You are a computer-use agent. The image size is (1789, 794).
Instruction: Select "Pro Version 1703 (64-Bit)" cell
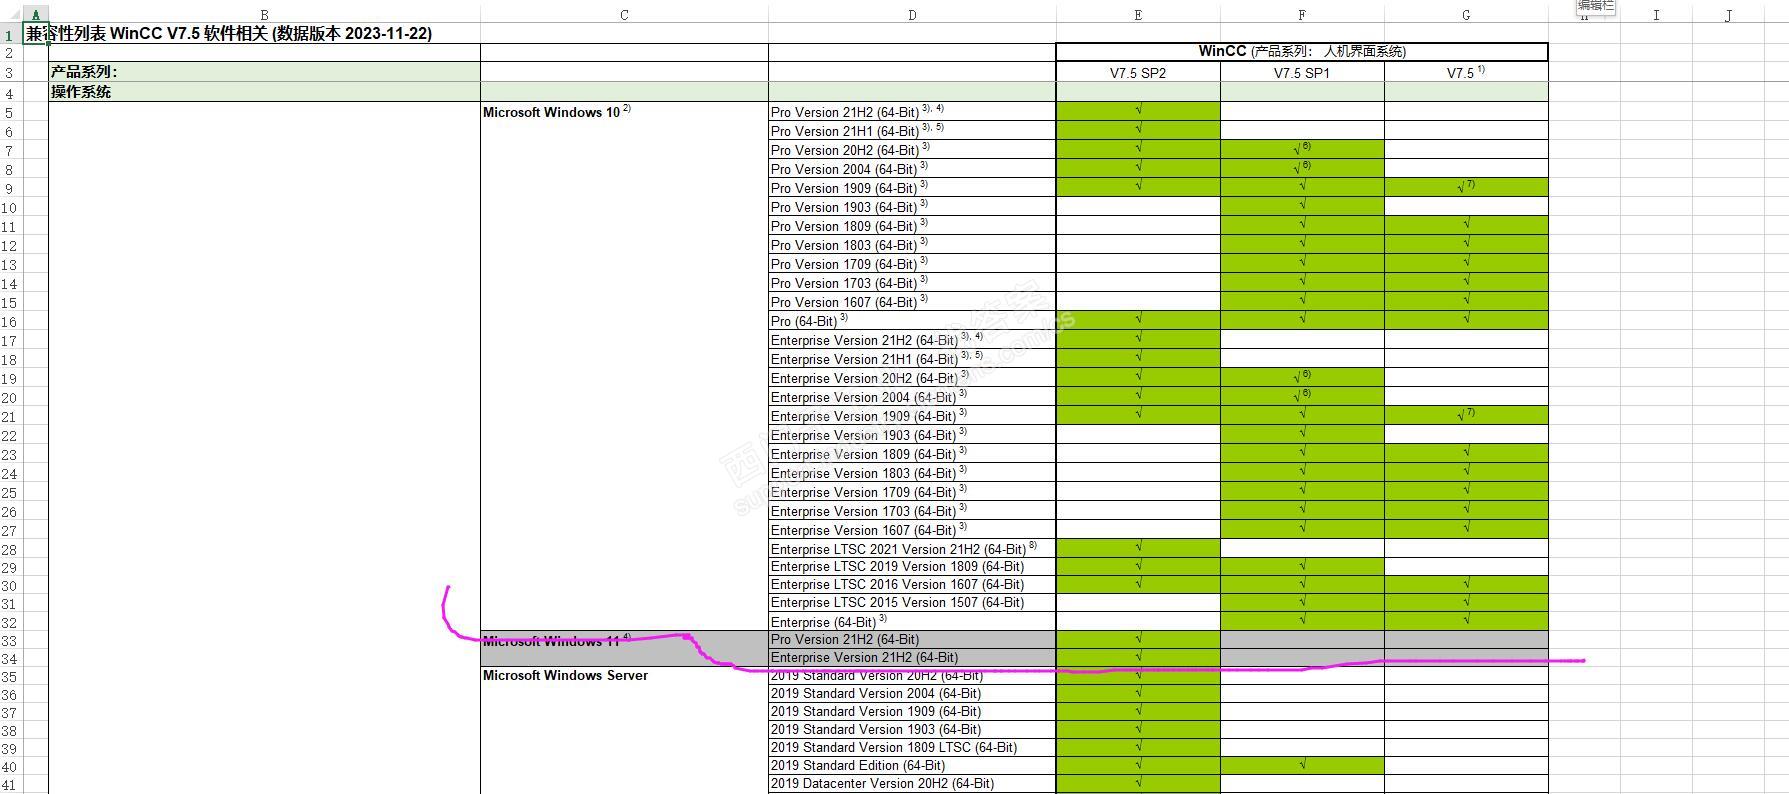pyautogui.click(x=912, y=283)
